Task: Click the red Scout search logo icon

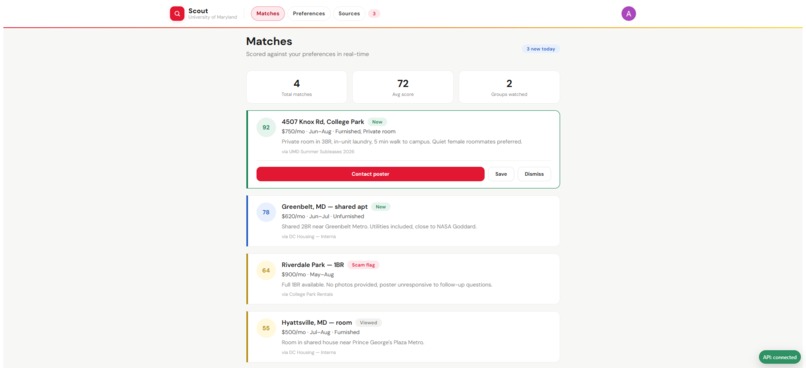Action: [x=177, y=14]
